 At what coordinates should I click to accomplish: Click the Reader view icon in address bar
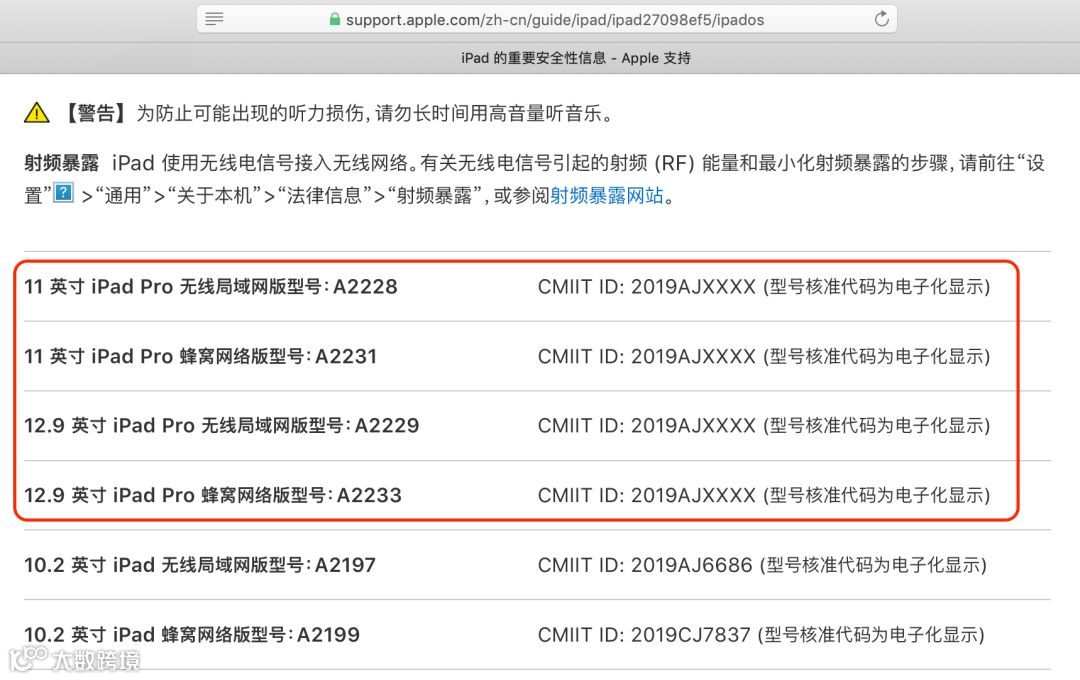tap(214, 19)
